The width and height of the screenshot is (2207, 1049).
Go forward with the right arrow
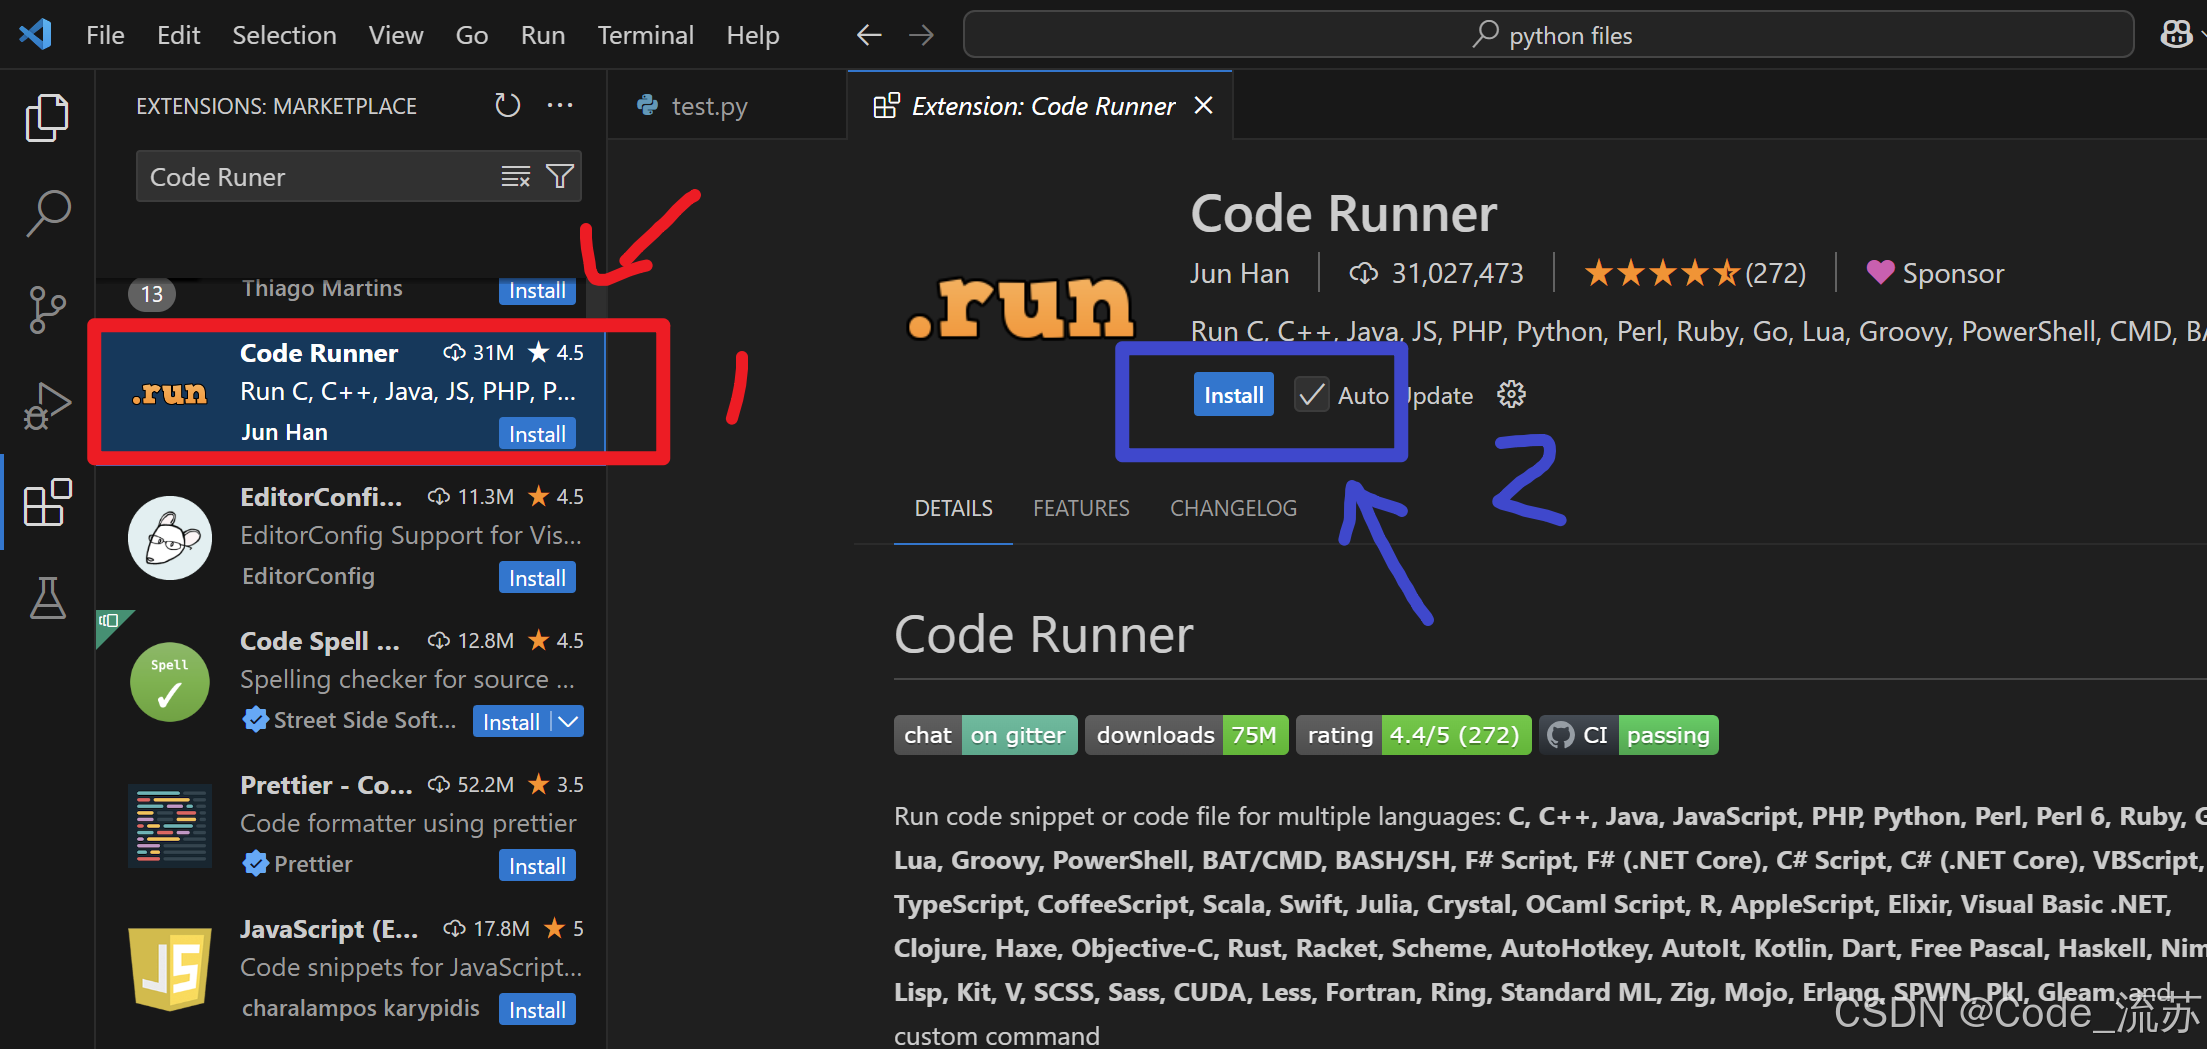coord(921,36)
